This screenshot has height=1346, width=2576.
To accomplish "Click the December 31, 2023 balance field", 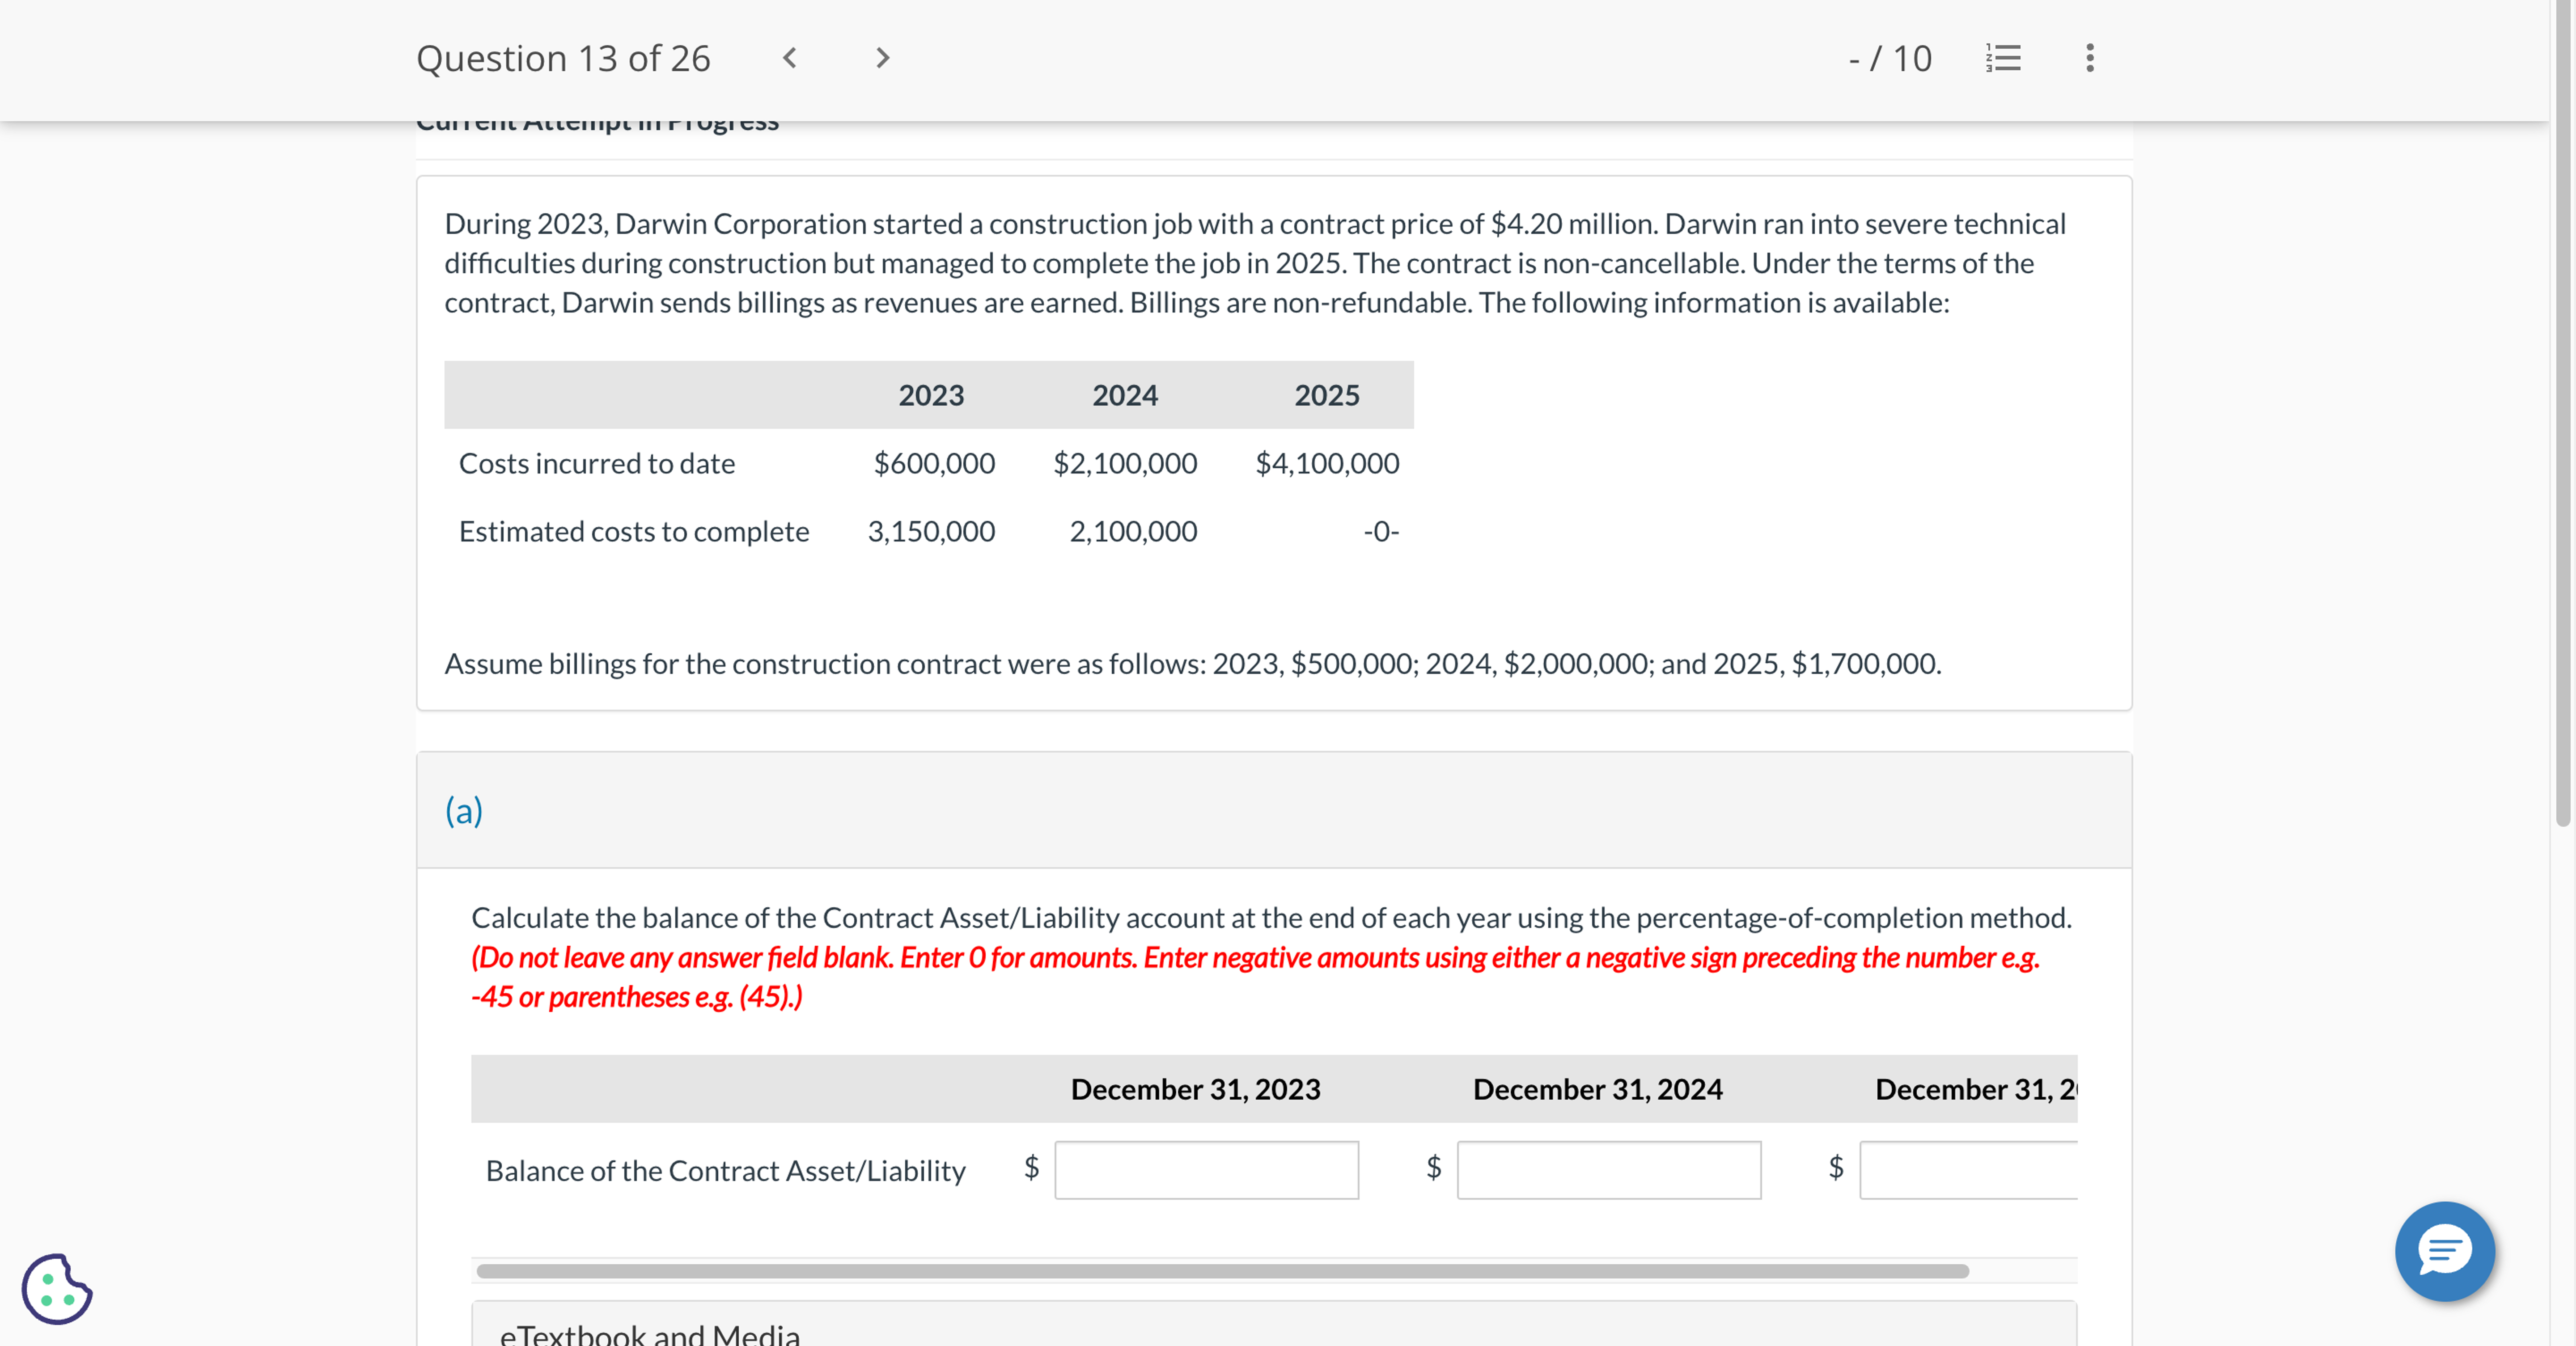I will (x=1206, y=1169).
